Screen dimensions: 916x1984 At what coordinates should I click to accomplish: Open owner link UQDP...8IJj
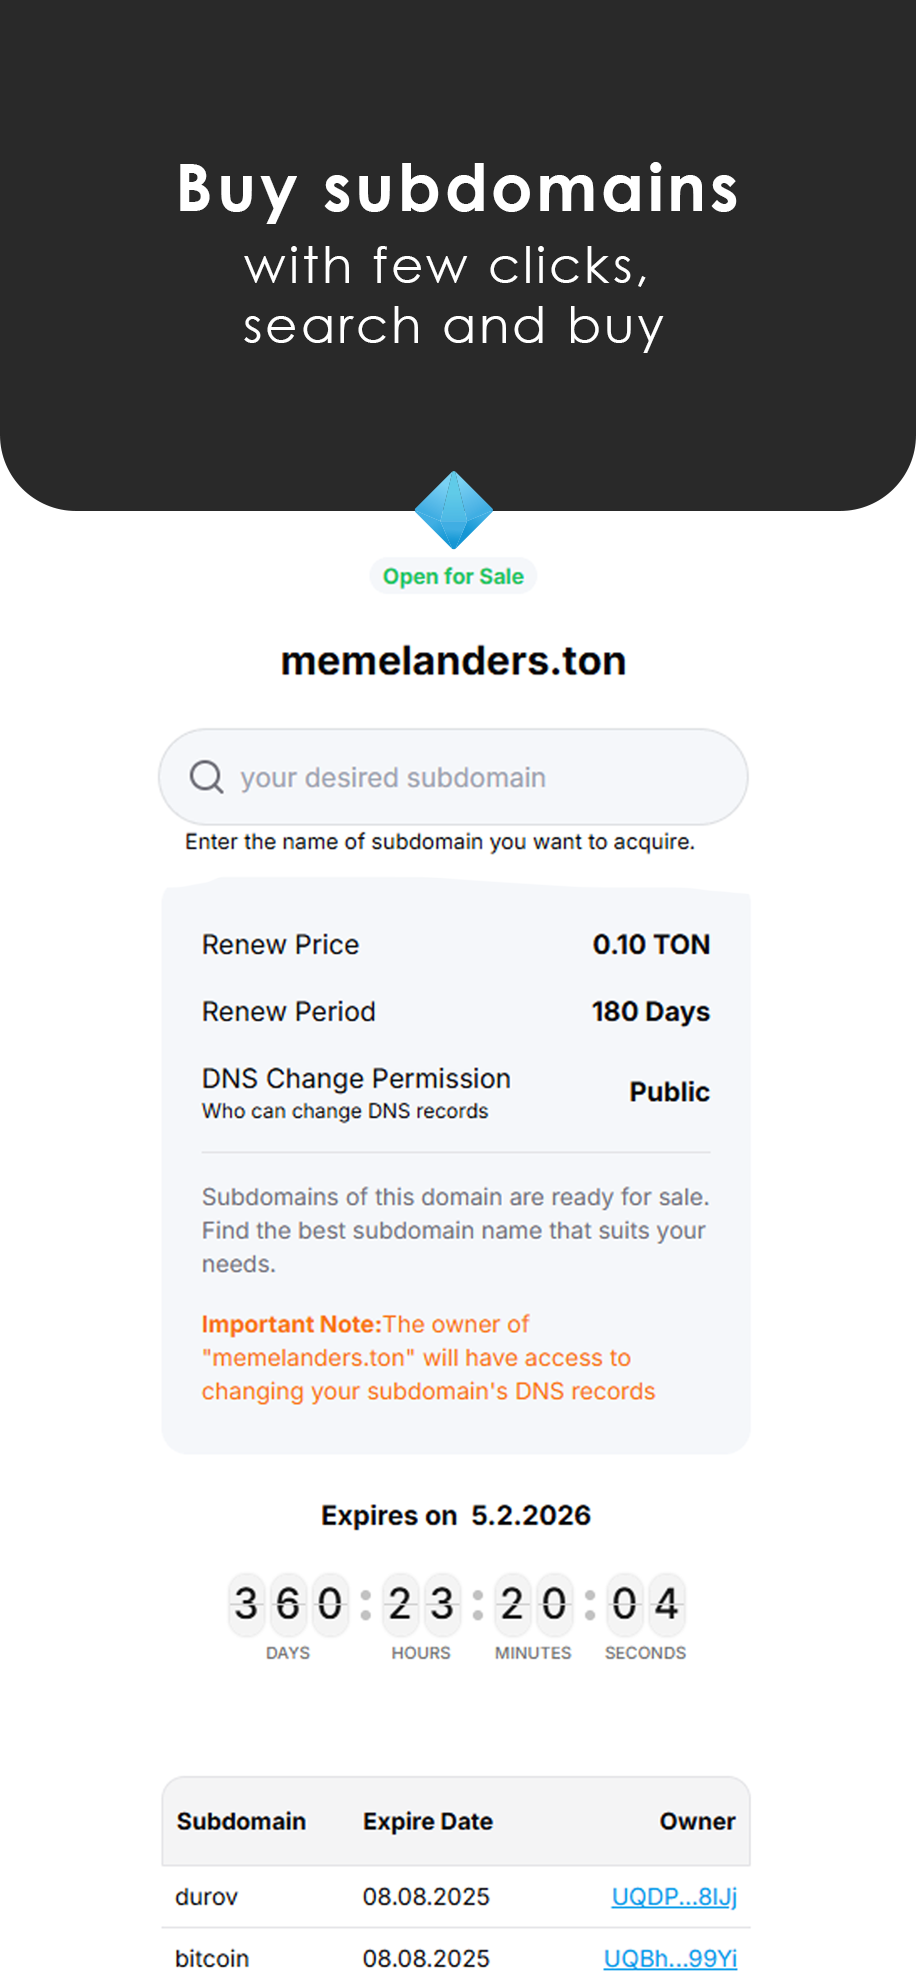(674, 1896)
